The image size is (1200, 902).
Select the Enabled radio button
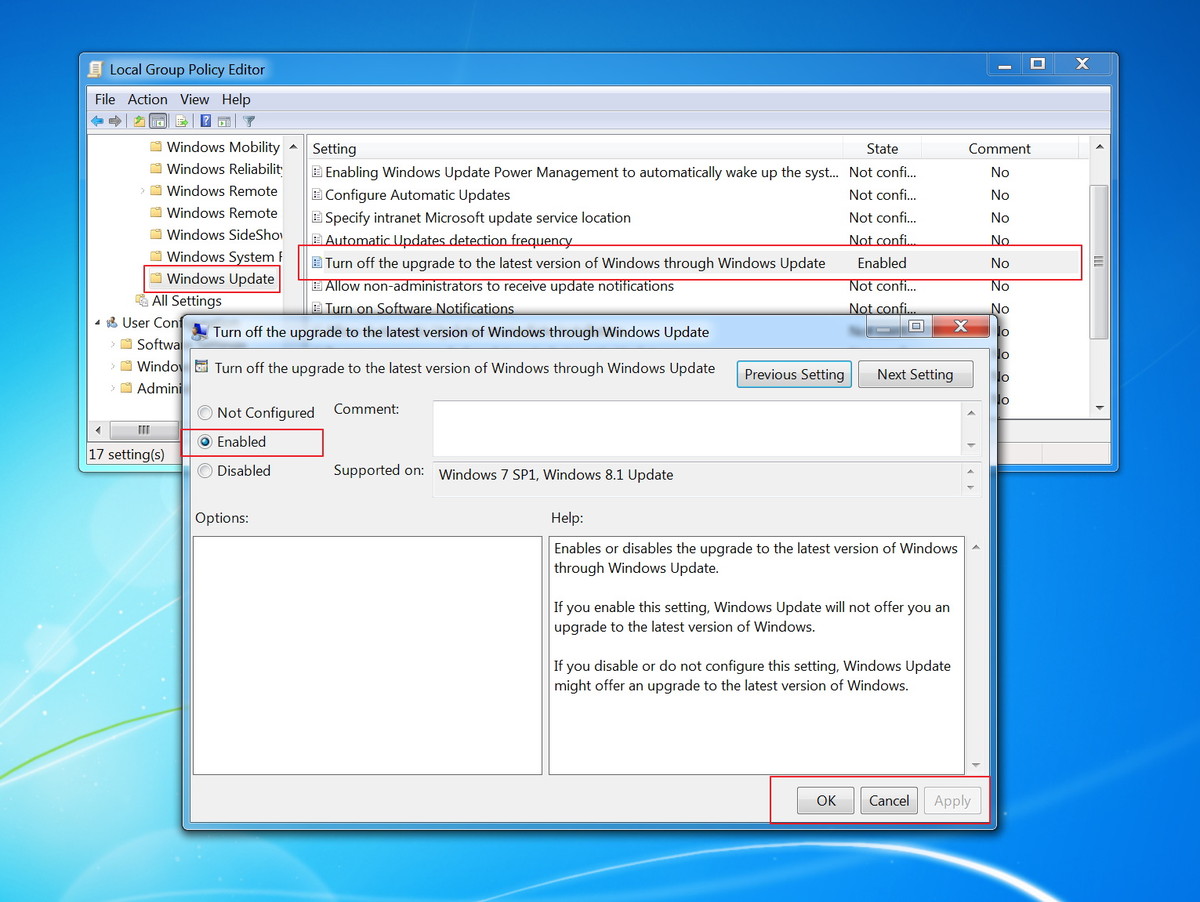click(204, 441)
